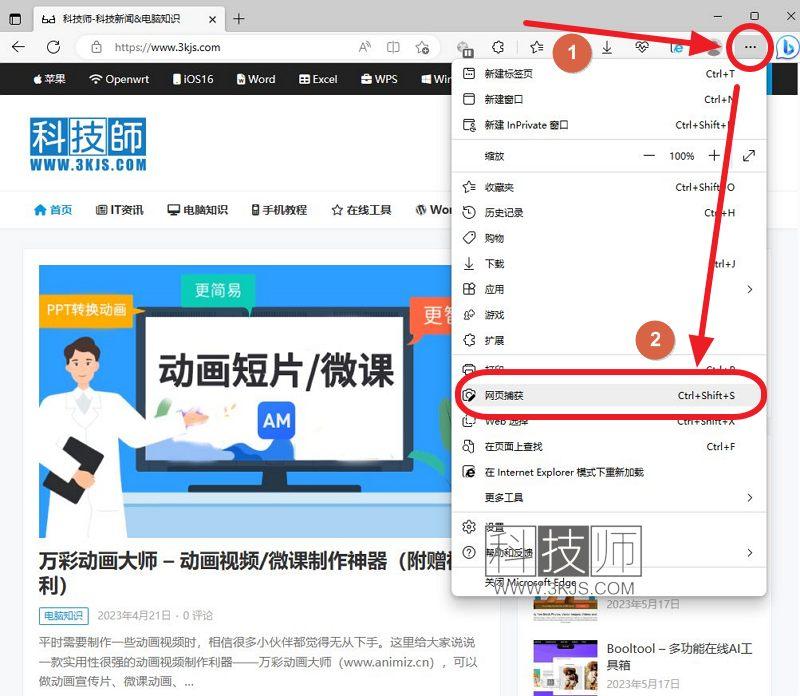Increase zoom with plus button

point(714,156)
